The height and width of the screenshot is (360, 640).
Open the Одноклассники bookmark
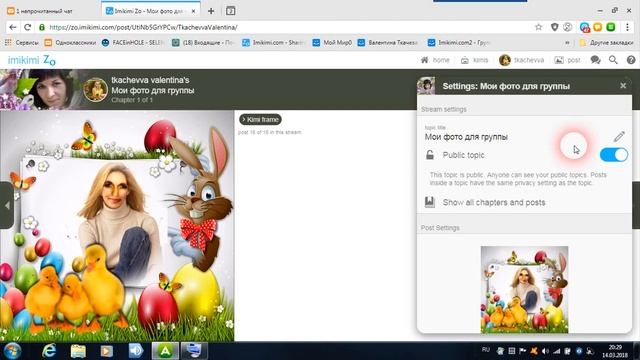coord(70,42)
